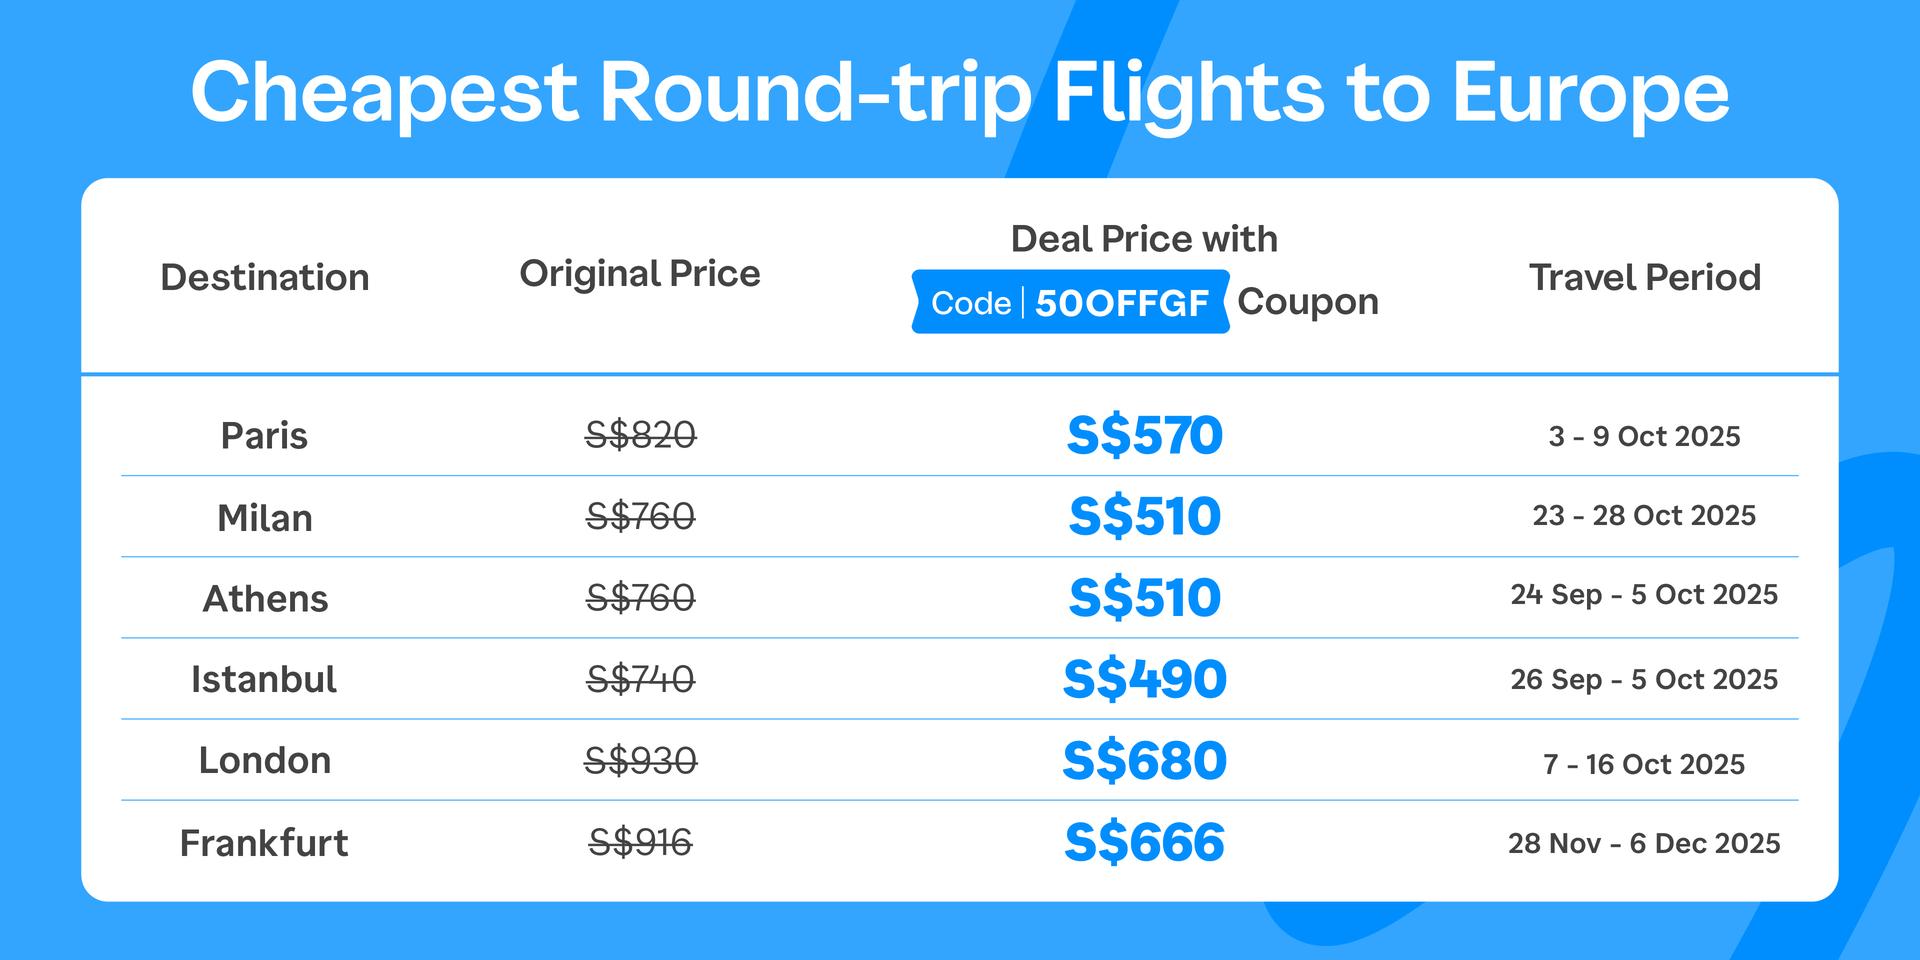Select the Paris destination row
1920x960 pixels.
[960, 436]
